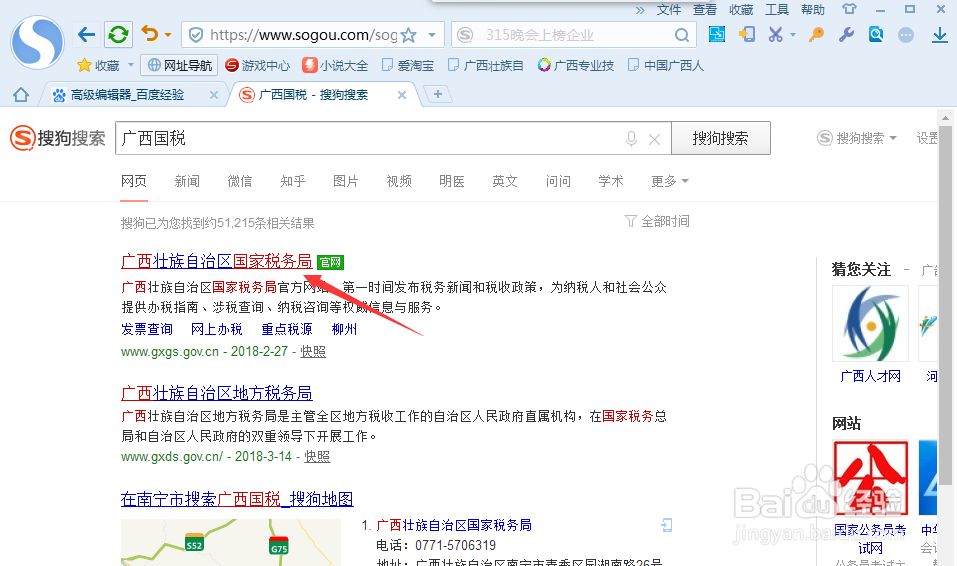Switch to 高级编辑器_百度经验 tab

(x=127, y=95)
